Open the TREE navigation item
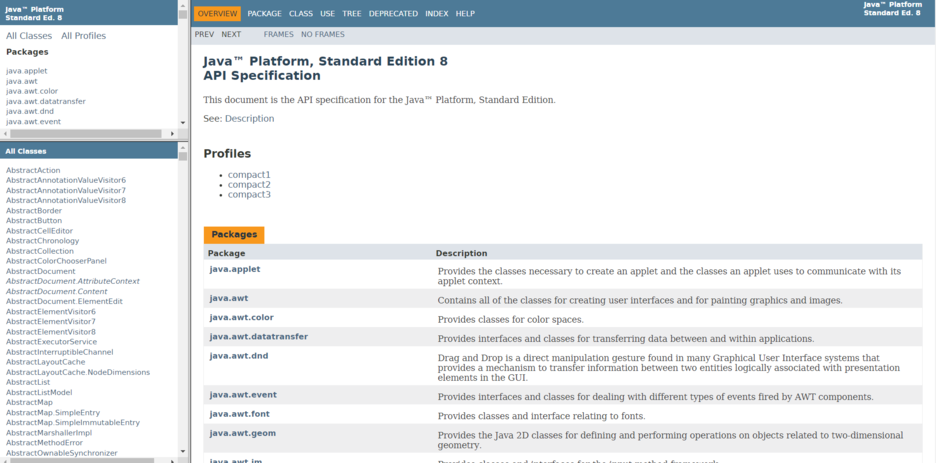936x463 pixels. coord(352,14)
